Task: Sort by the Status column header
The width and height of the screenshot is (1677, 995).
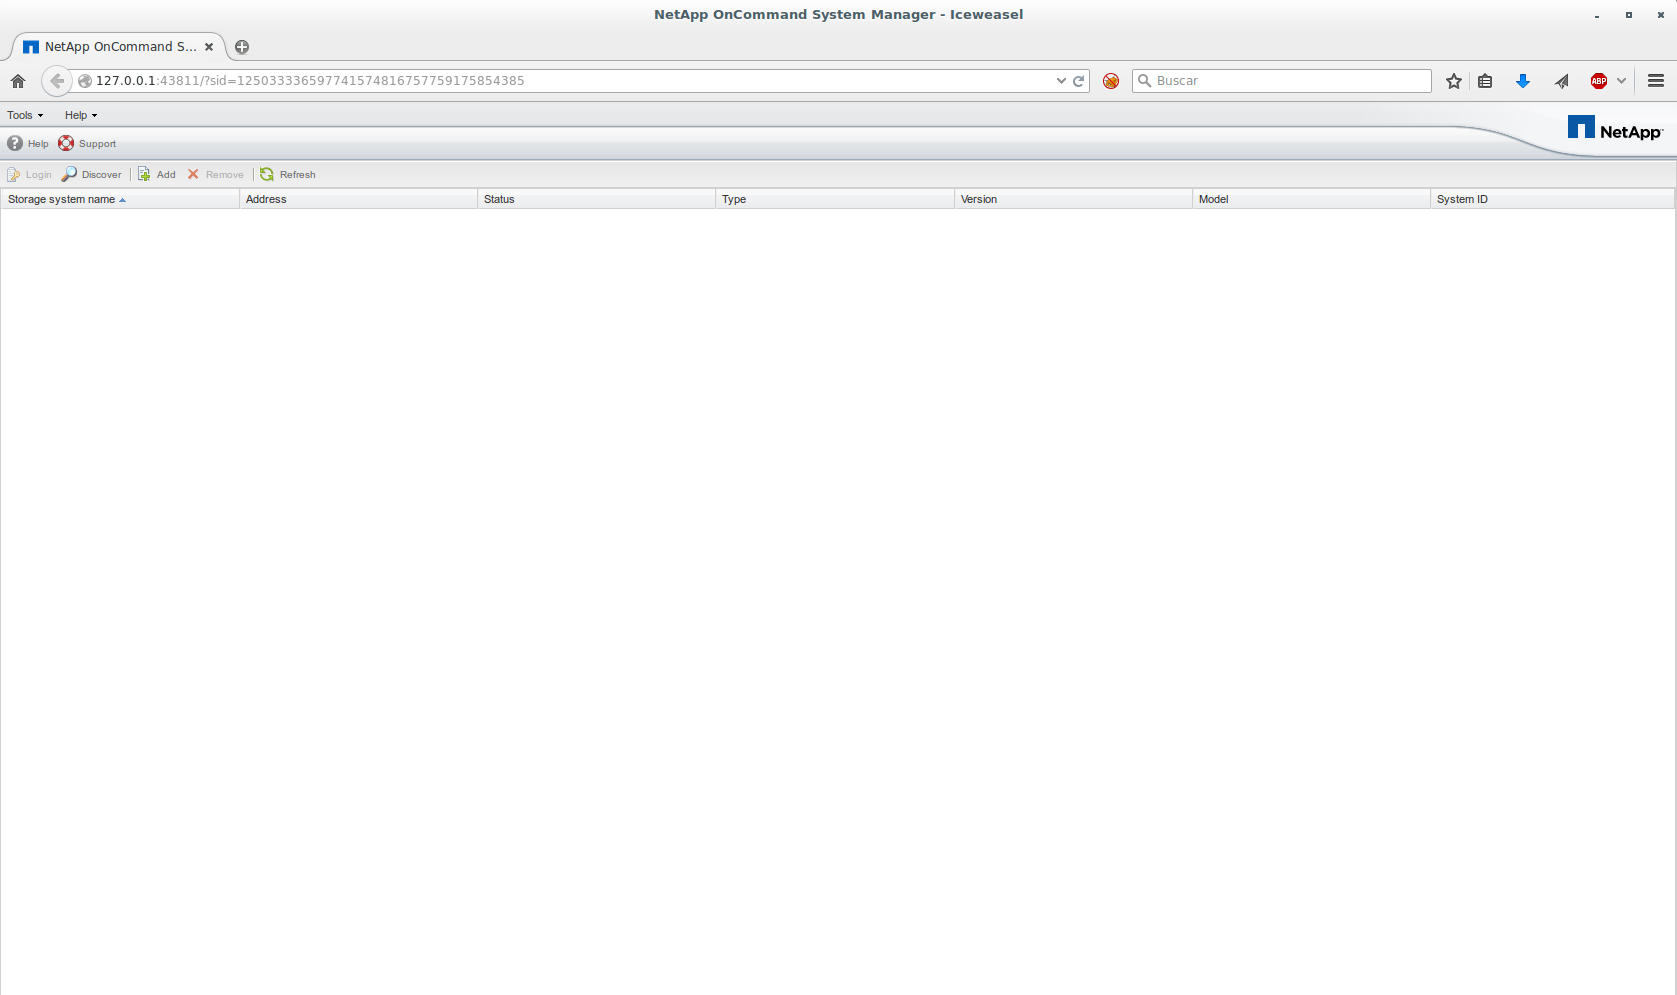Action: (x=499, y=199)
